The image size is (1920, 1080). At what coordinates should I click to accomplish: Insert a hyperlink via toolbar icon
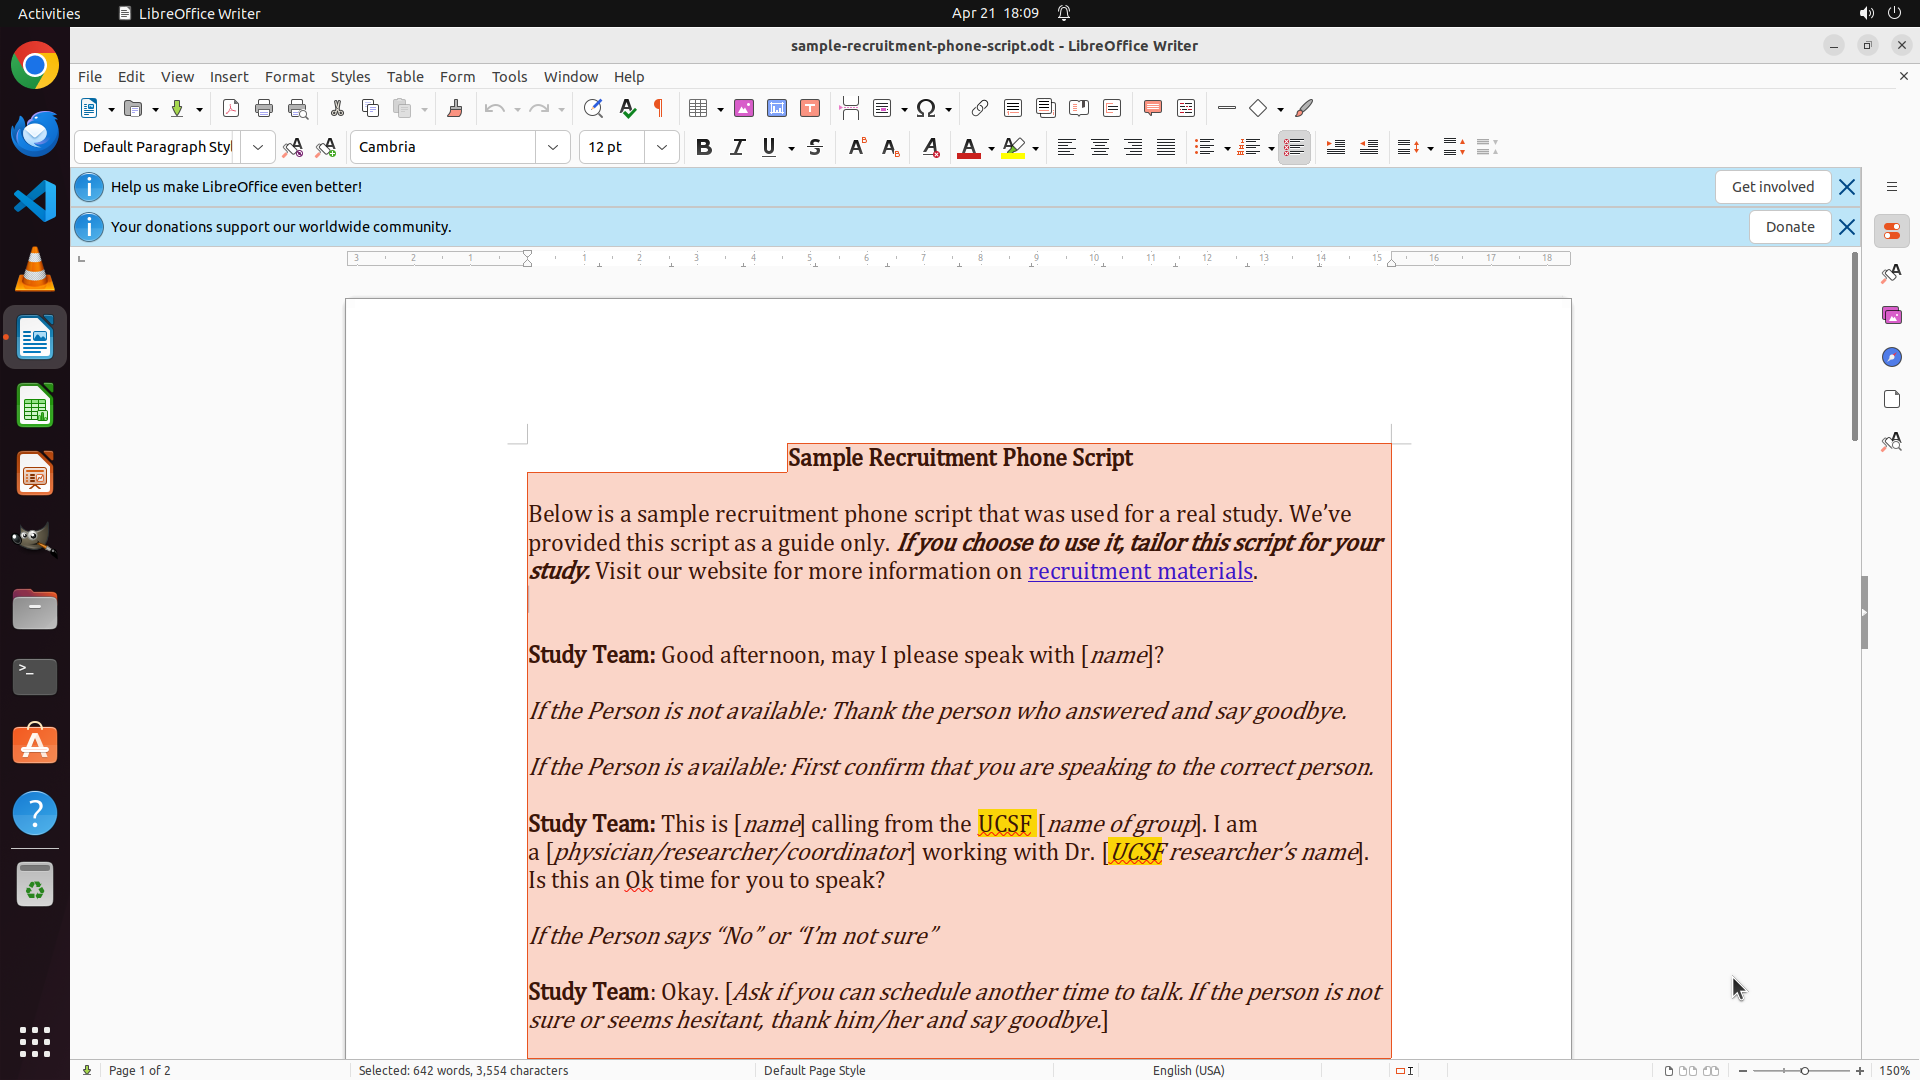[x=980, y=108]
